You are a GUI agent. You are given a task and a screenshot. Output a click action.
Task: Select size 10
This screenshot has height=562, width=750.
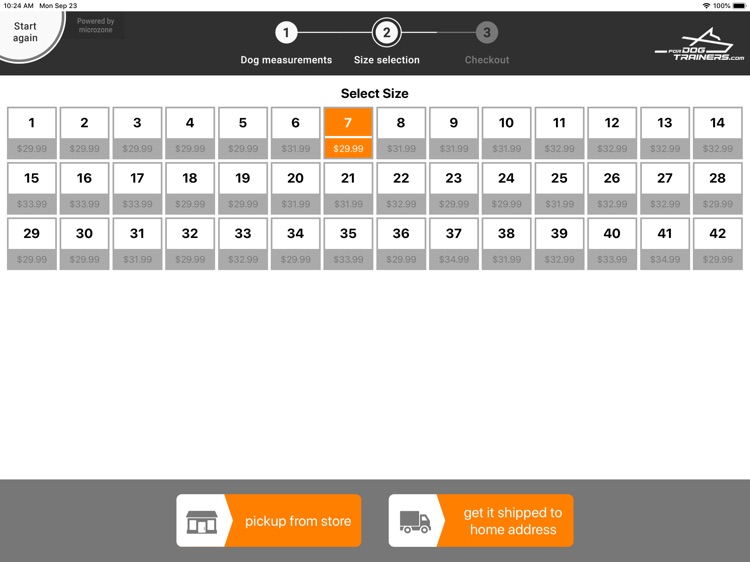click(x=507, y=133)
